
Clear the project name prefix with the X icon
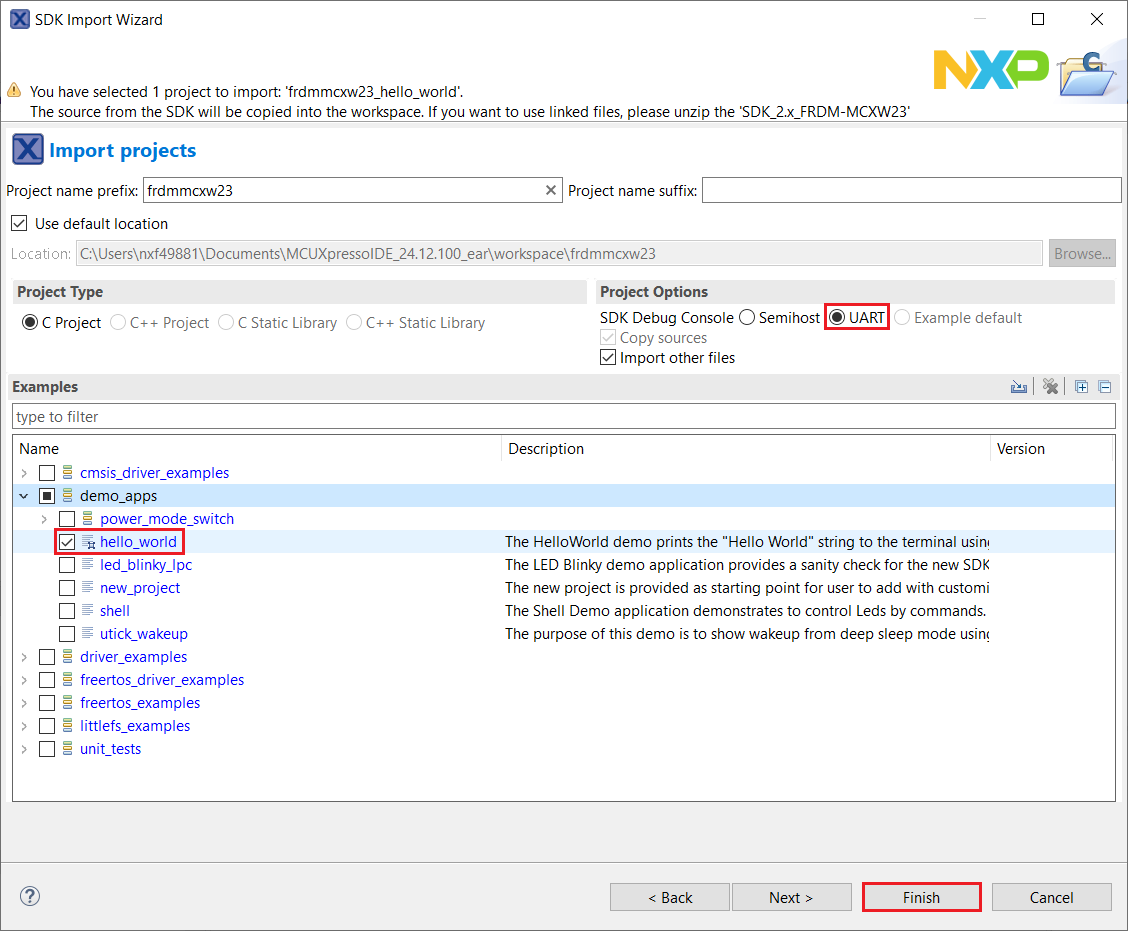(550, 190)
